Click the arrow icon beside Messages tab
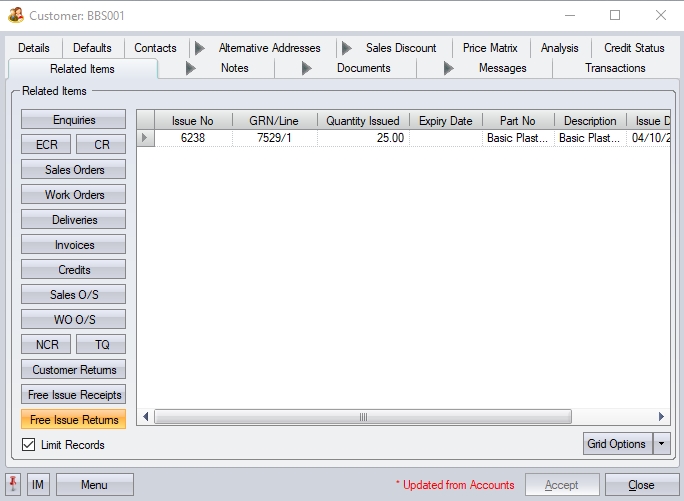This screenshot has width=684, height=501. click(x=448, y=68)
